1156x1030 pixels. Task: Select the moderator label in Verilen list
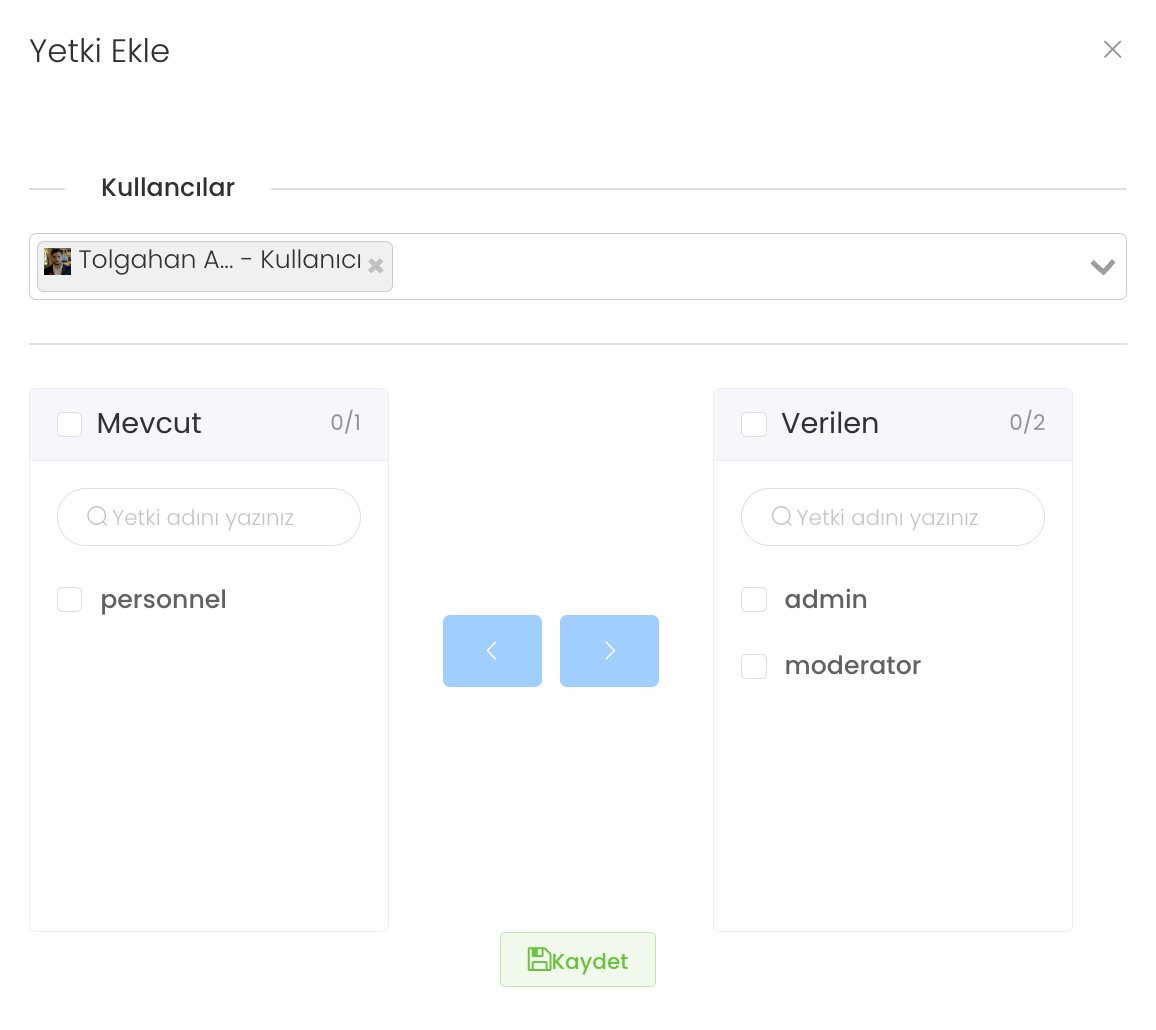coord(852,666)
